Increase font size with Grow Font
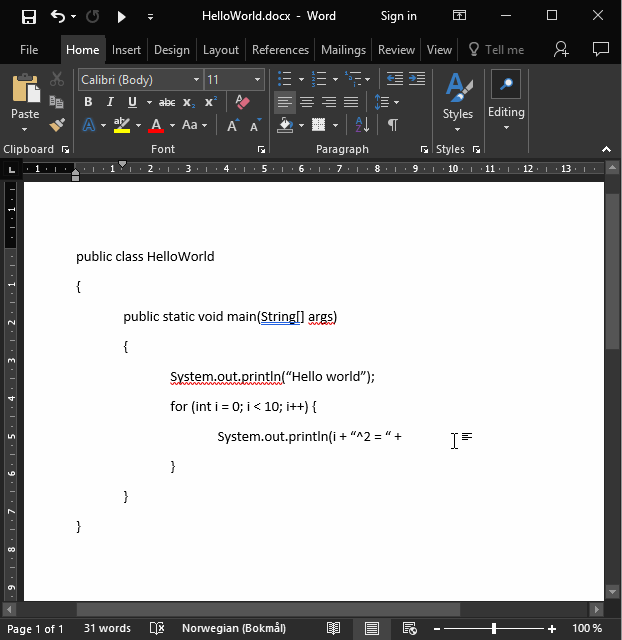Image resolution: width=622 pixels, height=640 pixels. [x=233, y=125]
